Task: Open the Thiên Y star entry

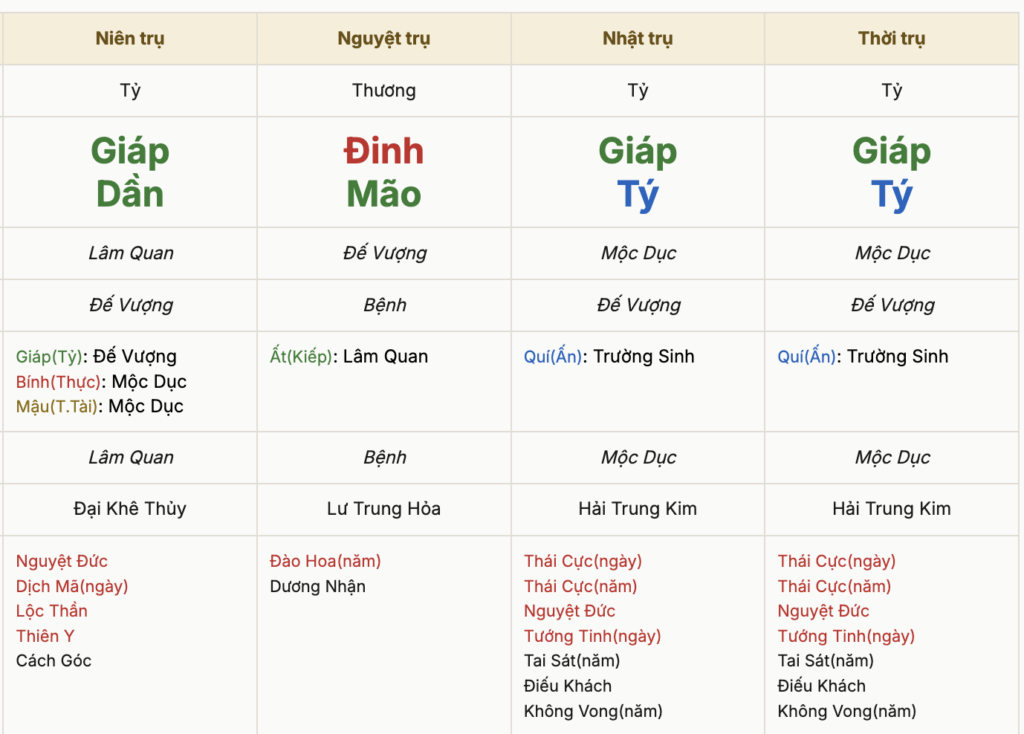Action: [x=45, y=636]
